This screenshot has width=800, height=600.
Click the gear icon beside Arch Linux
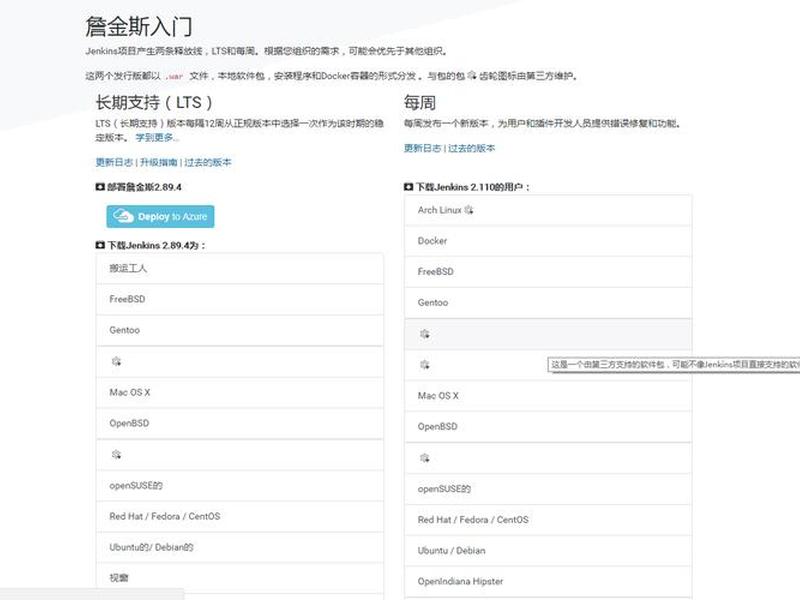469,210
